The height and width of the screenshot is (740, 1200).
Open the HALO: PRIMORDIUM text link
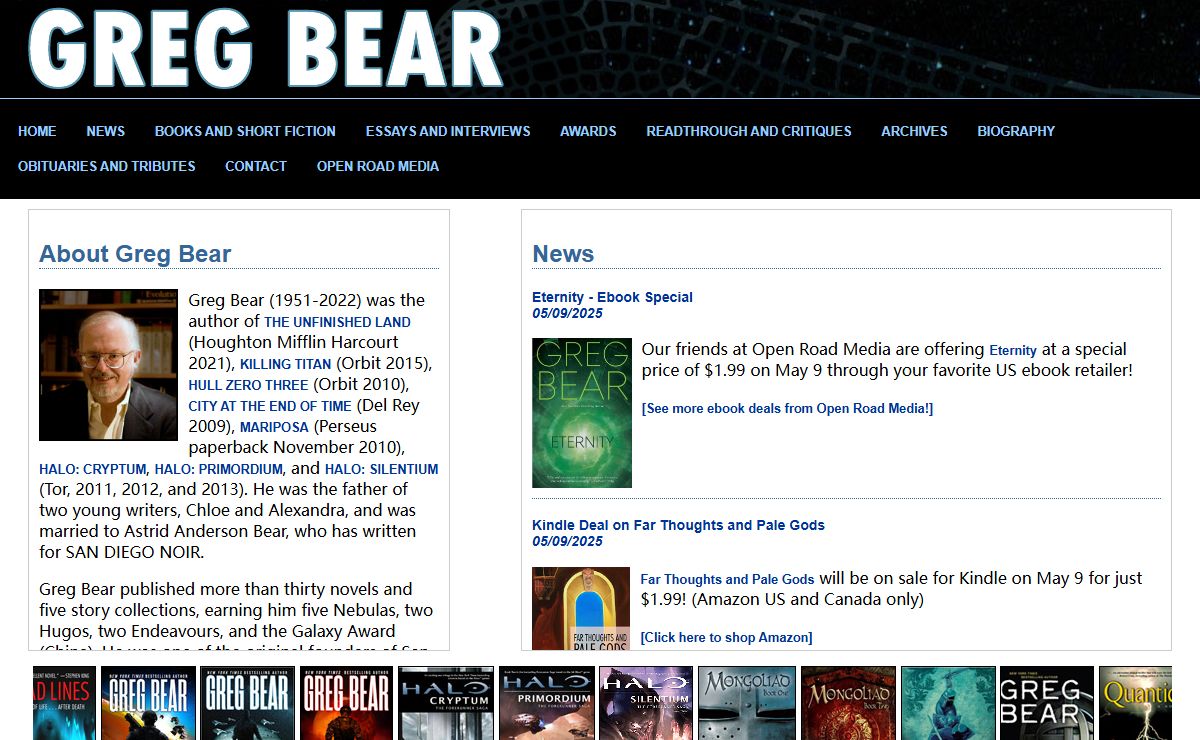coord(219,469)
